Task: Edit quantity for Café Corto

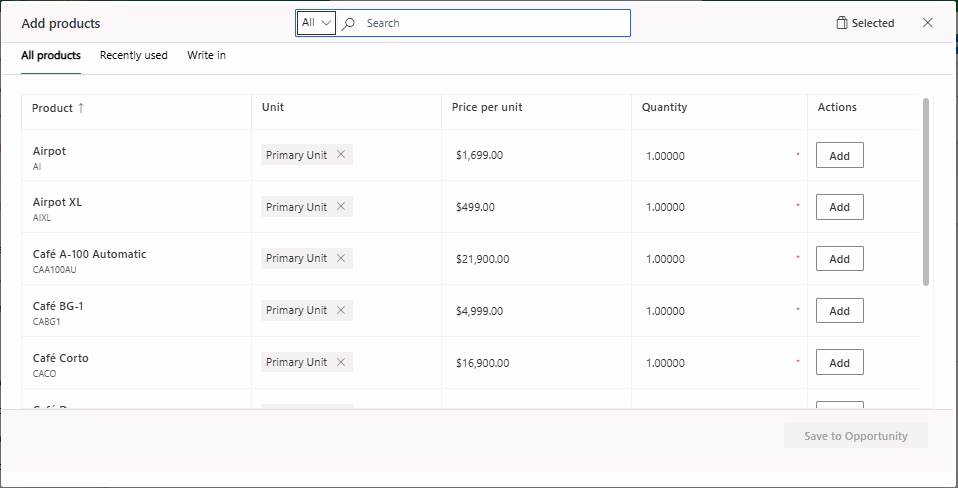Action: pos(718,363)
